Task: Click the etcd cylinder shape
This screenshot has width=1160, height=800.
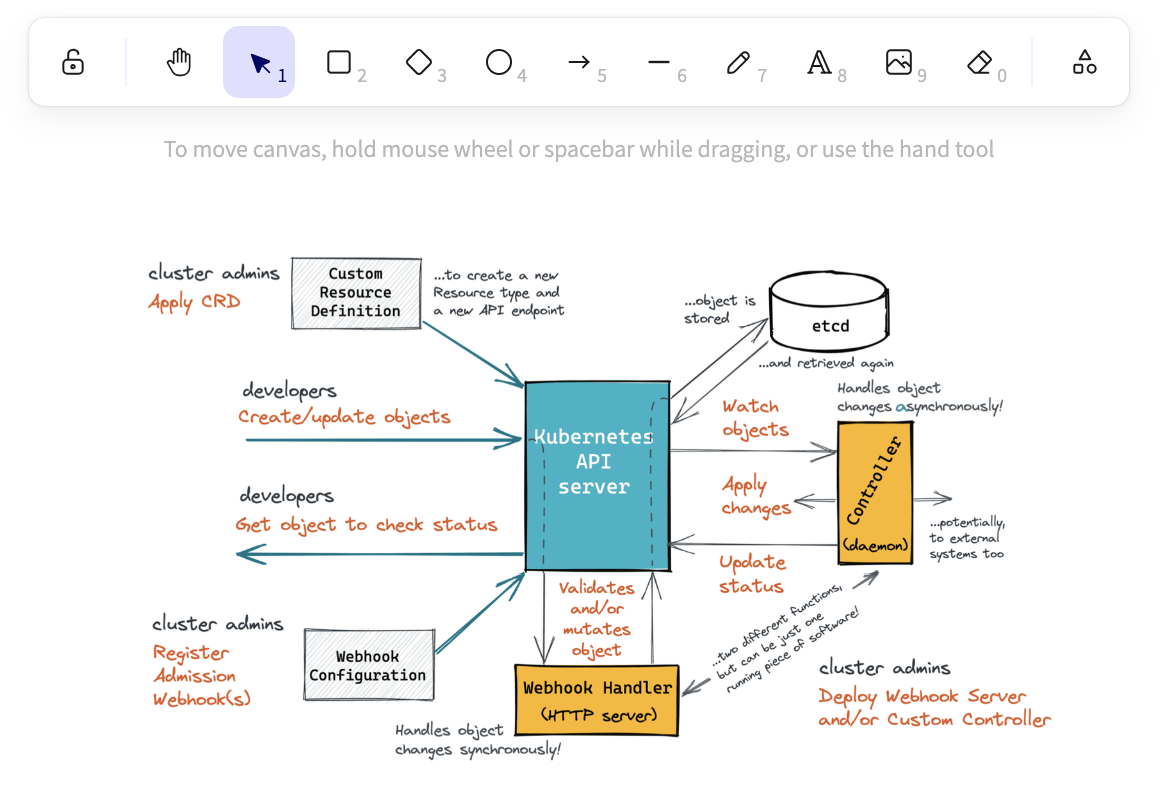Action: tap(829, 311)
